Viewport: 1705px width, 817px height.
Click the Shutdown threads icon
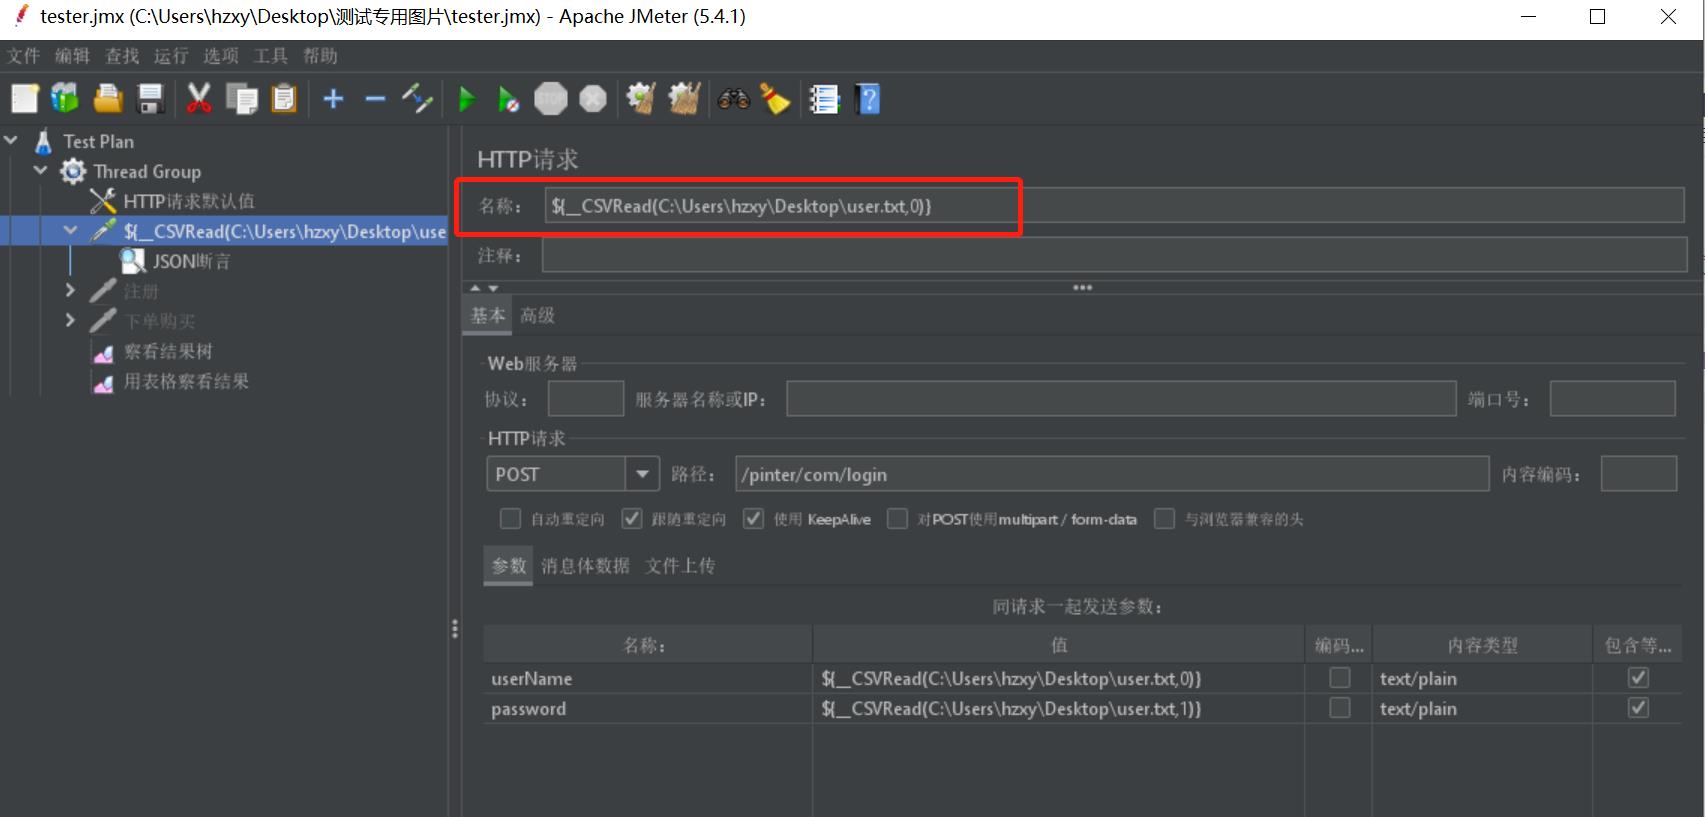click(593, 99)
